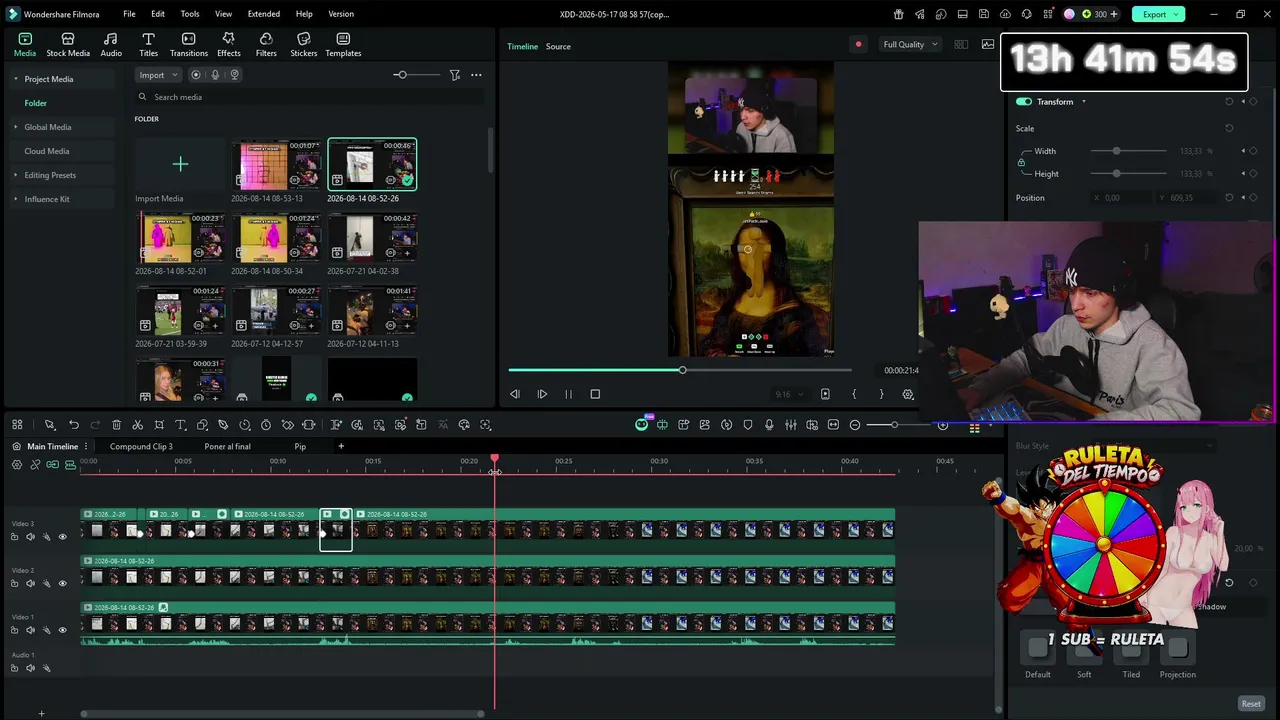
Task: Add a new timeline tab with plus
Action: click(341, 446)
